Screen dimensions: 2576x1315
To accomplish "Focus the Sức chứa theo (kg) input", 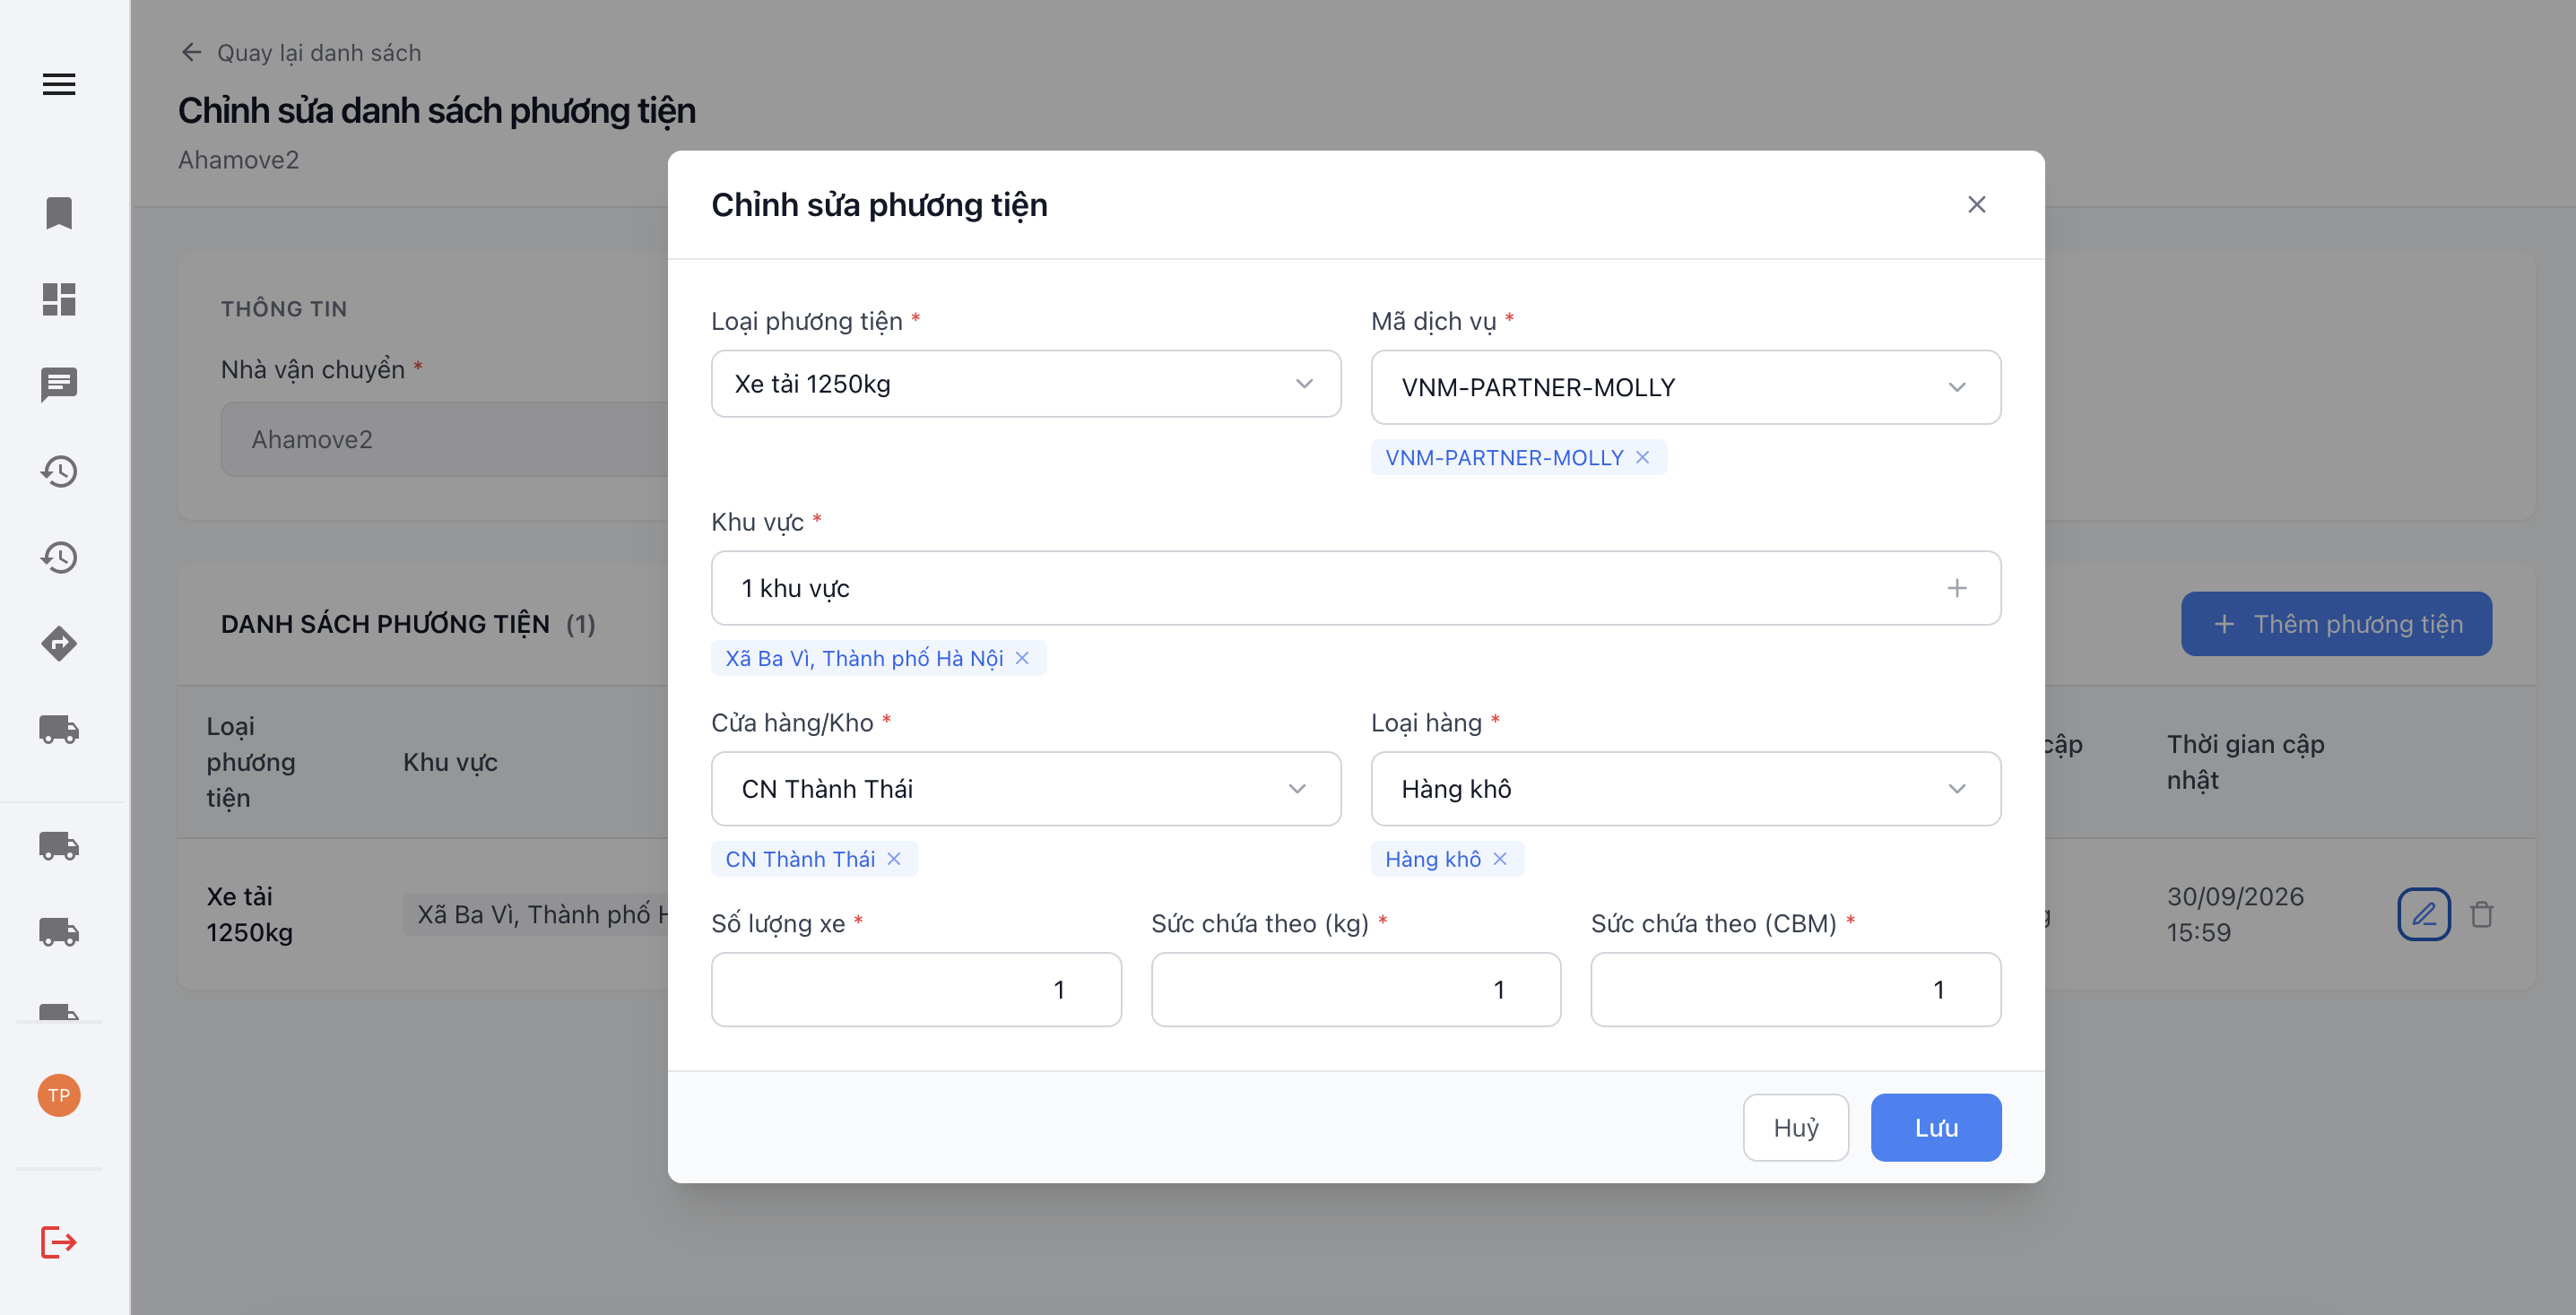I will click(x=1356, y=990).
